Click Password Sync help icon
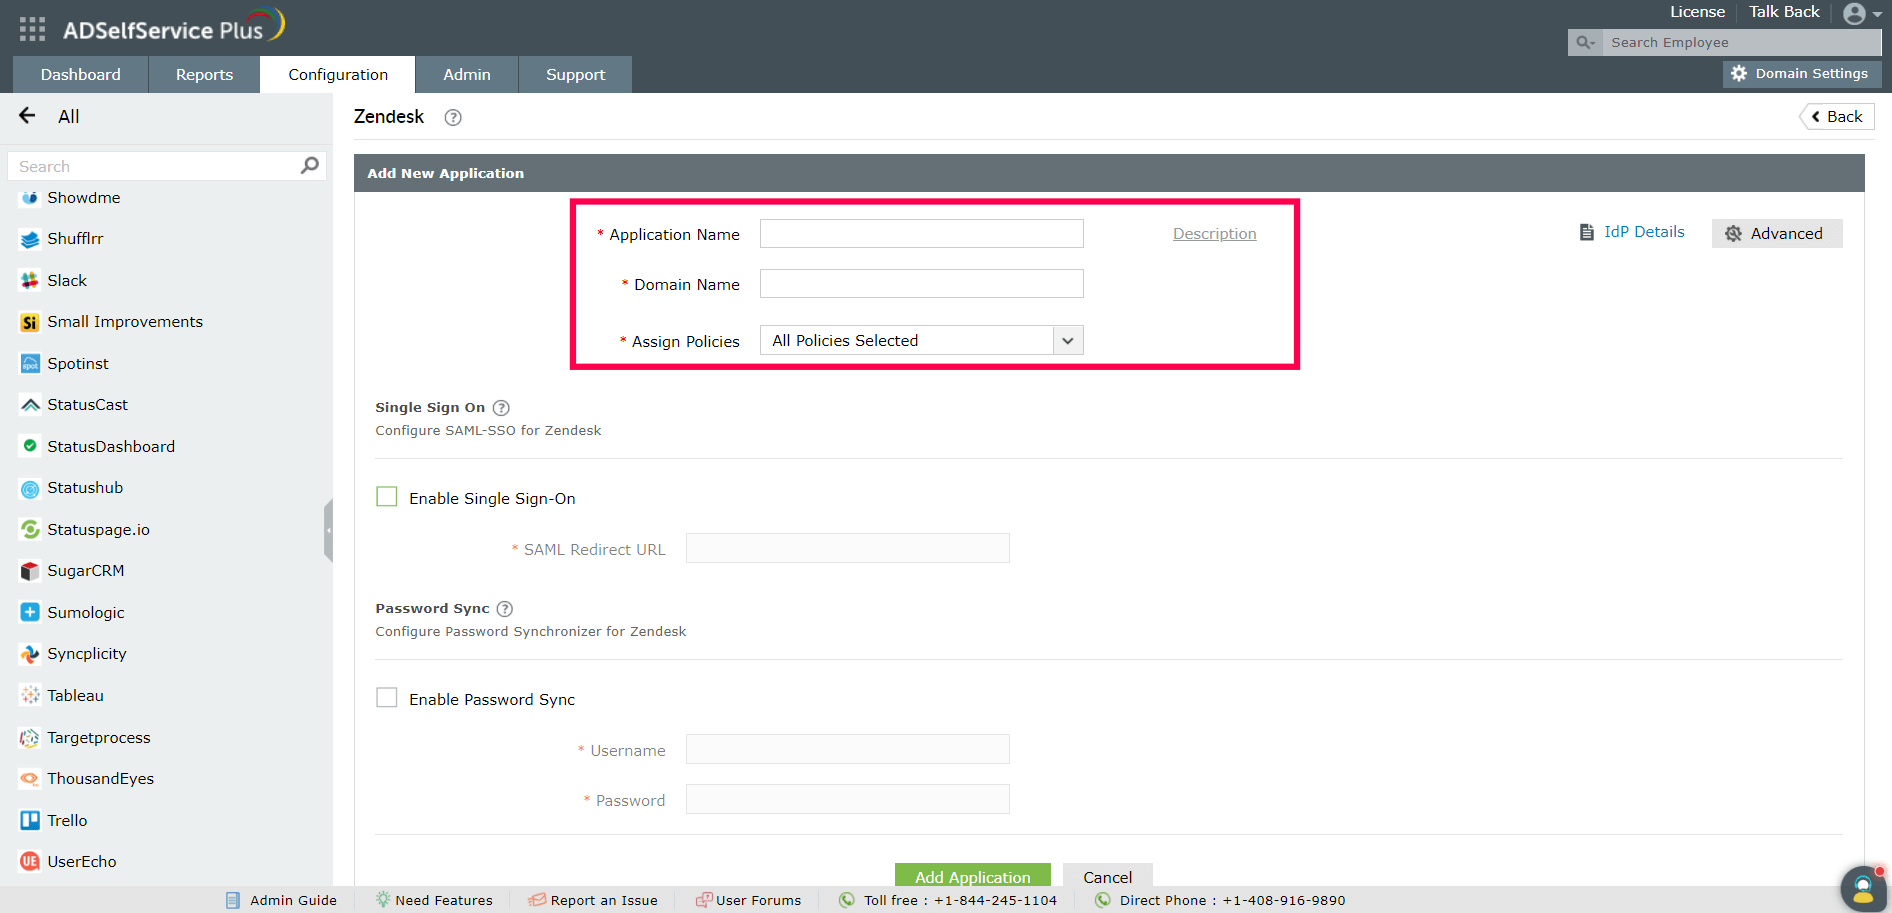This screenshot has height=913, width=1892. pos(505,609)
